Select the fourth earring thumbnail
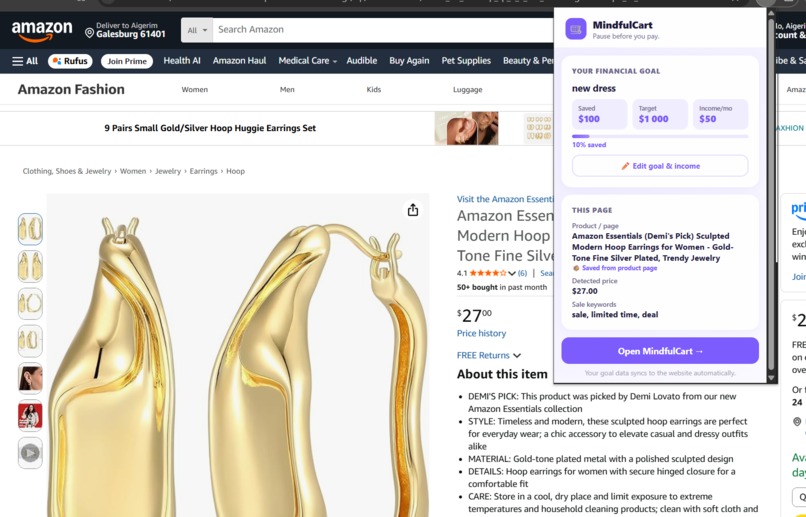This screenshot has width=806, height=517. (x=30, y=341)
